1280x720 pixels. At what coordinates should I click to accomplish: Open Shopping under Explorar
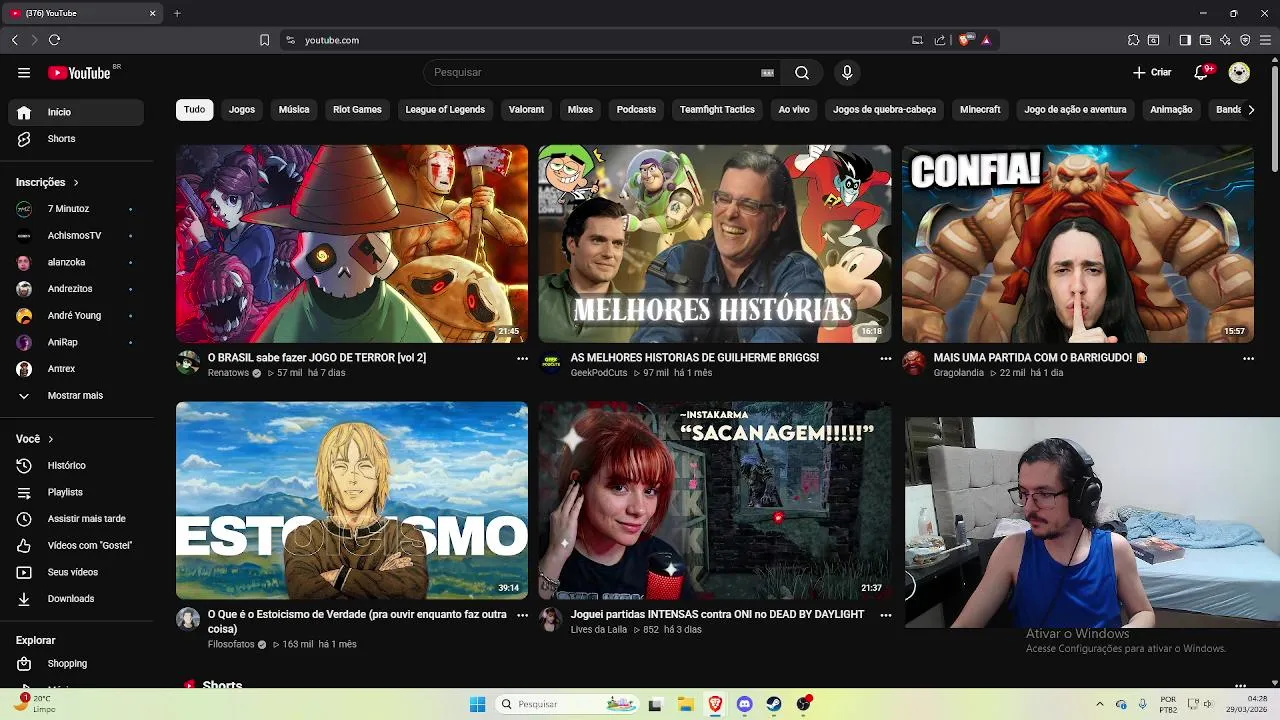pyautogui.click(x=76, y=663)
